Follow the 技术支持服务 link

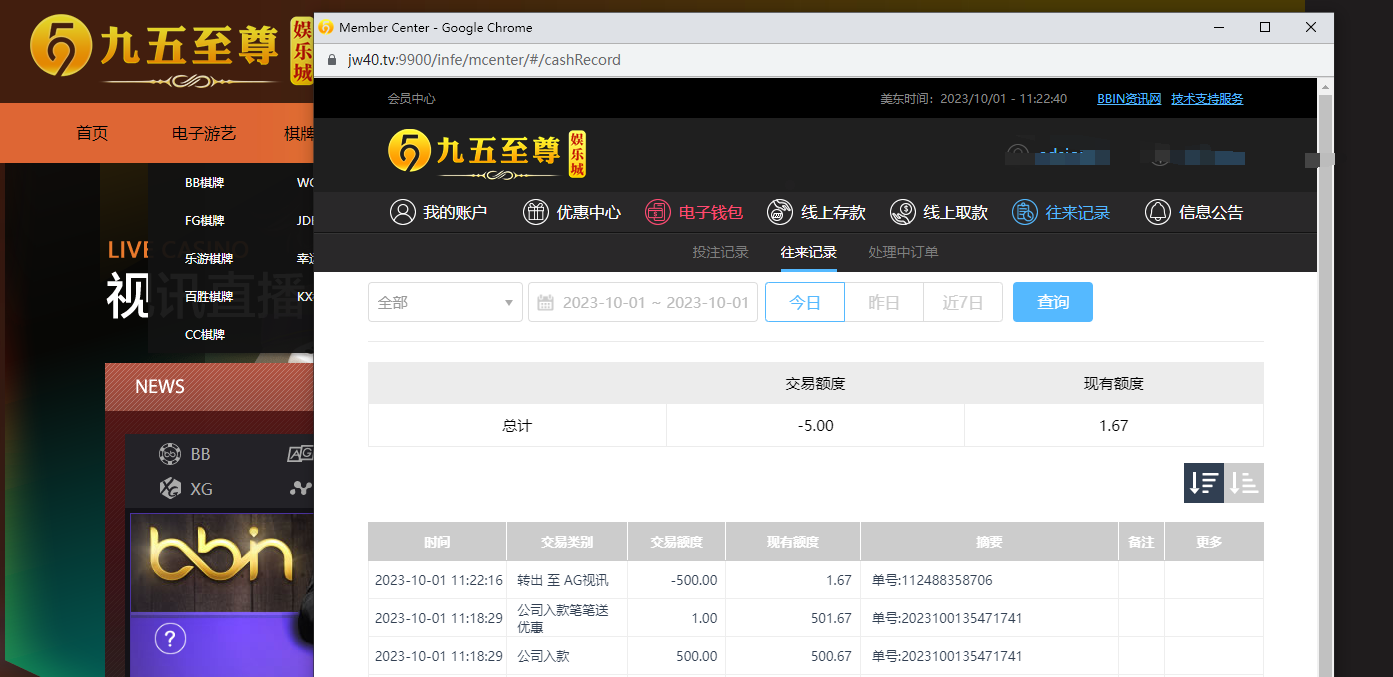1207,98
